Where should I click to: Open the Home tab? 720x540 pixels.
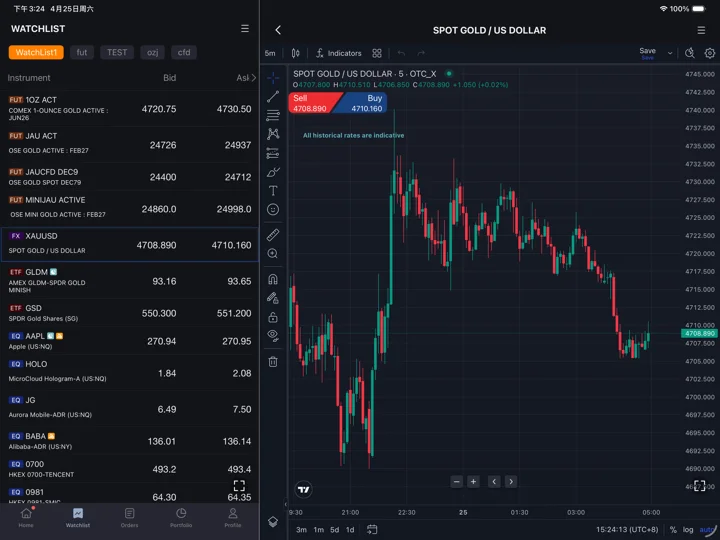tap(26, 518)
